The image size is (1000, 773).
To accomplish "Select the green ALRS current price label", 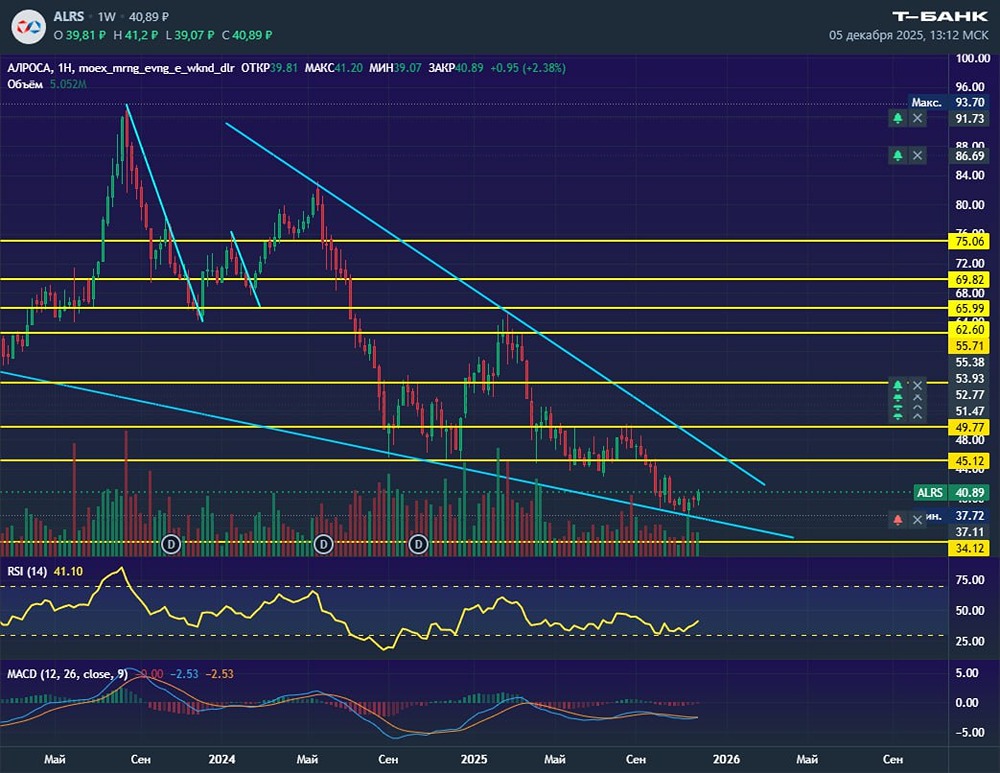I will [x=930, y=493].
